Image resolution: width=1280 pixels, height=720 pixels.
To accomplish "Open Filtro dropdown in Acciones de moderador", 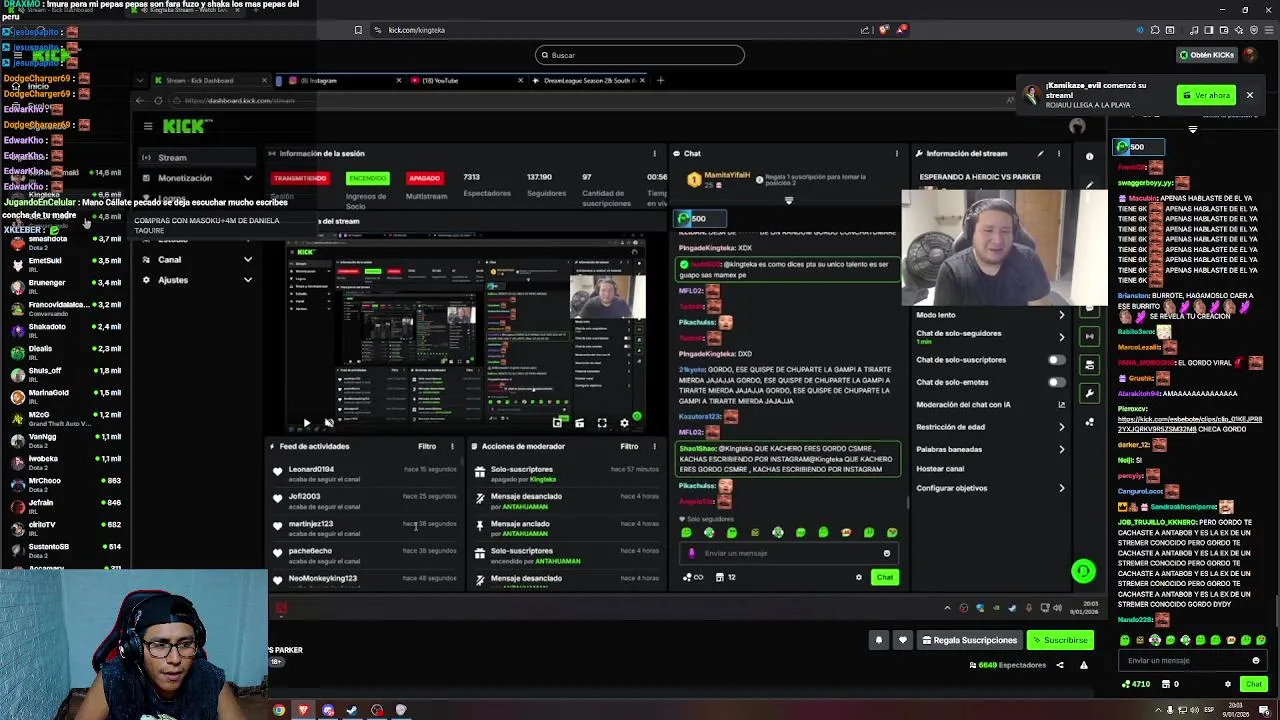I will click(629, 446).
